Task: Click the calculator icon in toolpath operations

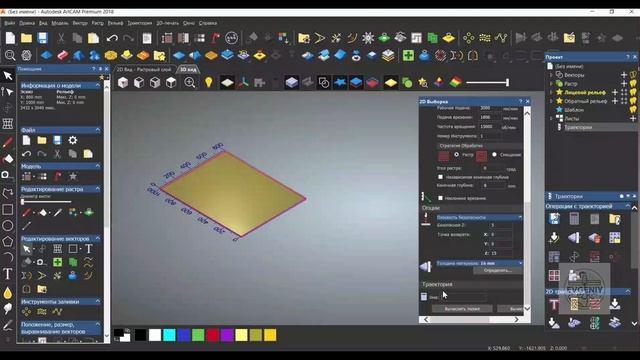Action: 574,219
